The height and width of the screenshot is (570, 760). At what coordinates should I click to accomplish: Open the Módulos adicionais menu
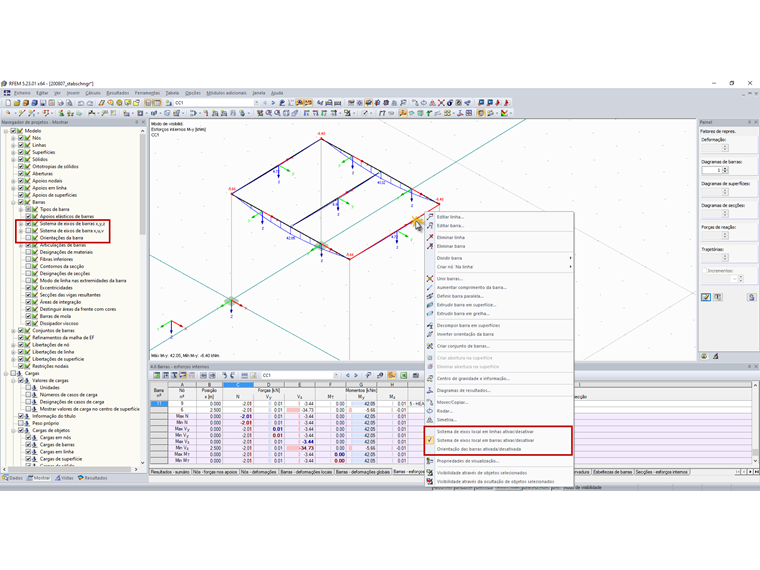point(226,93)
